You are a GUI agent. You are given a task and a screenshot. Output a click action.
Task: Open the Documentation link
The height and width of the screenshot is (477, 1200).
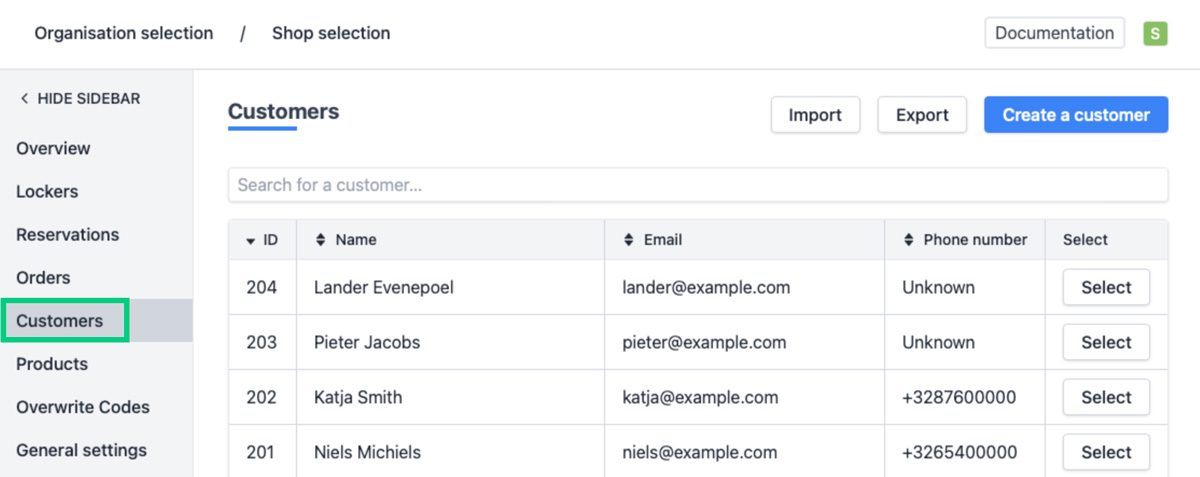click(1054, 33)
